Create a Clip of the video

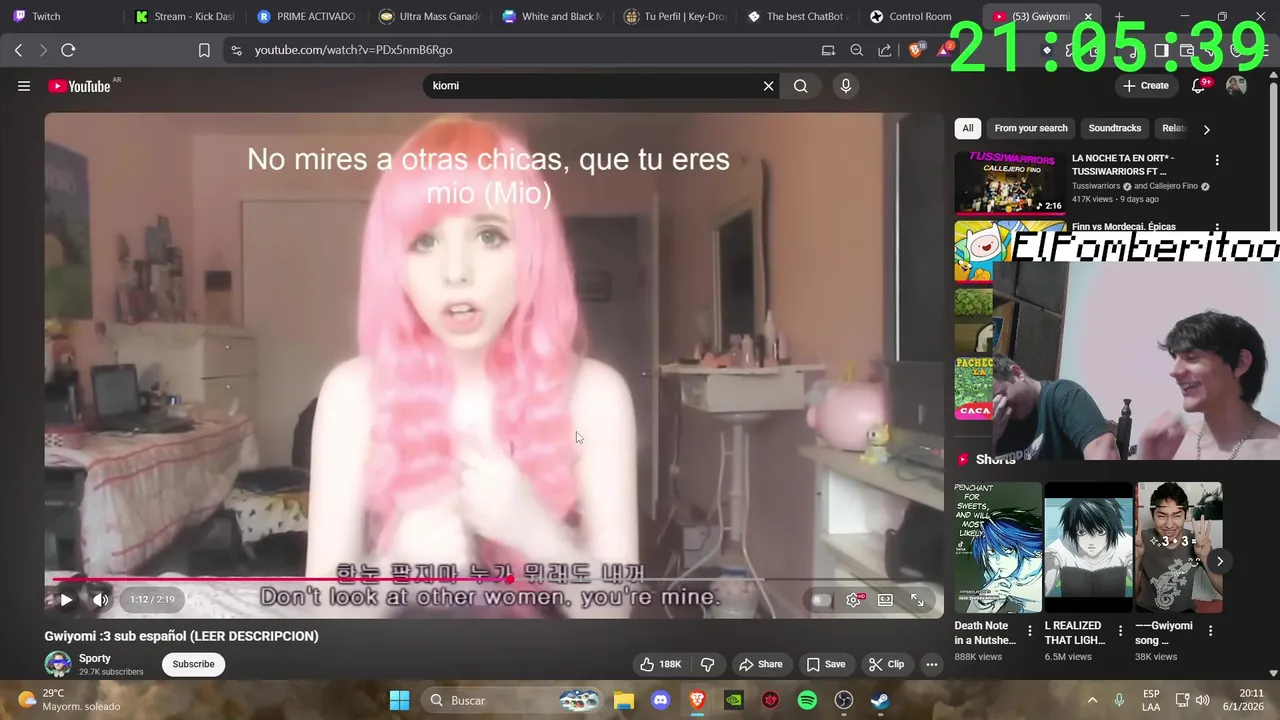(886, 664)
